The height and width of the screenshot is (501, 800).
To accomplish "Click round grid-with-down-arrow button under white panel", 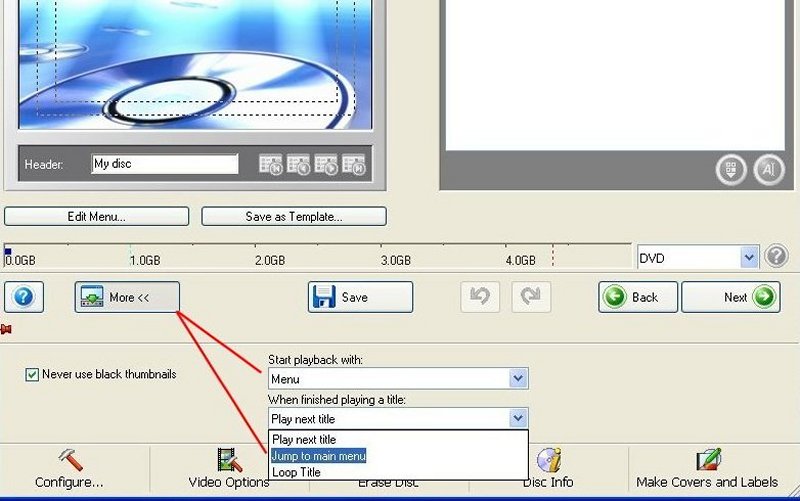I will tap(731, 169).
